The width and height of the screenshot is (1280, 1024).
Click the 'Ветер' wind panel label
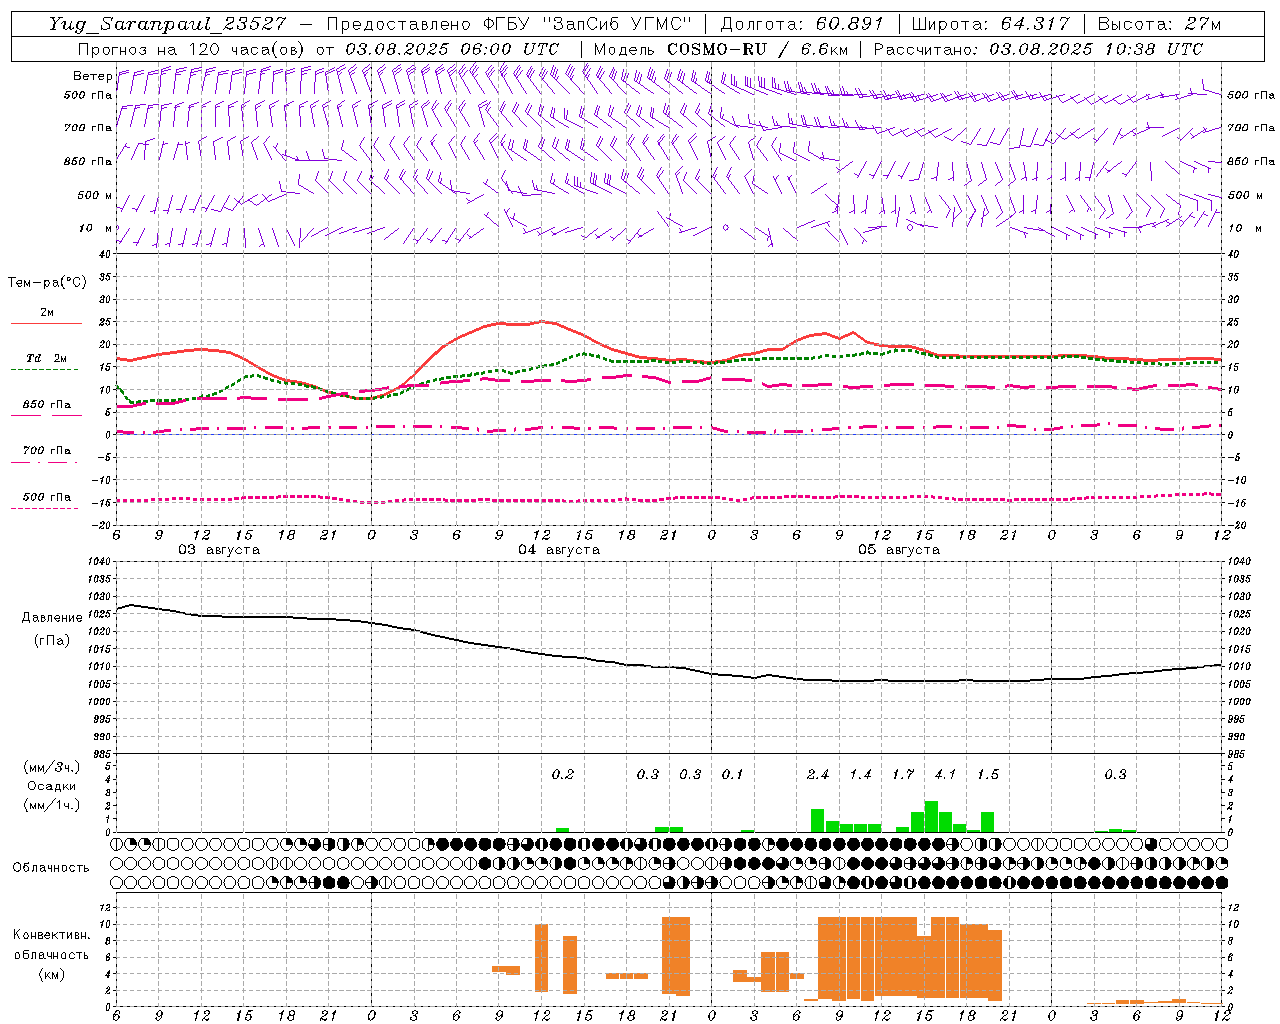tap(92, 76)
